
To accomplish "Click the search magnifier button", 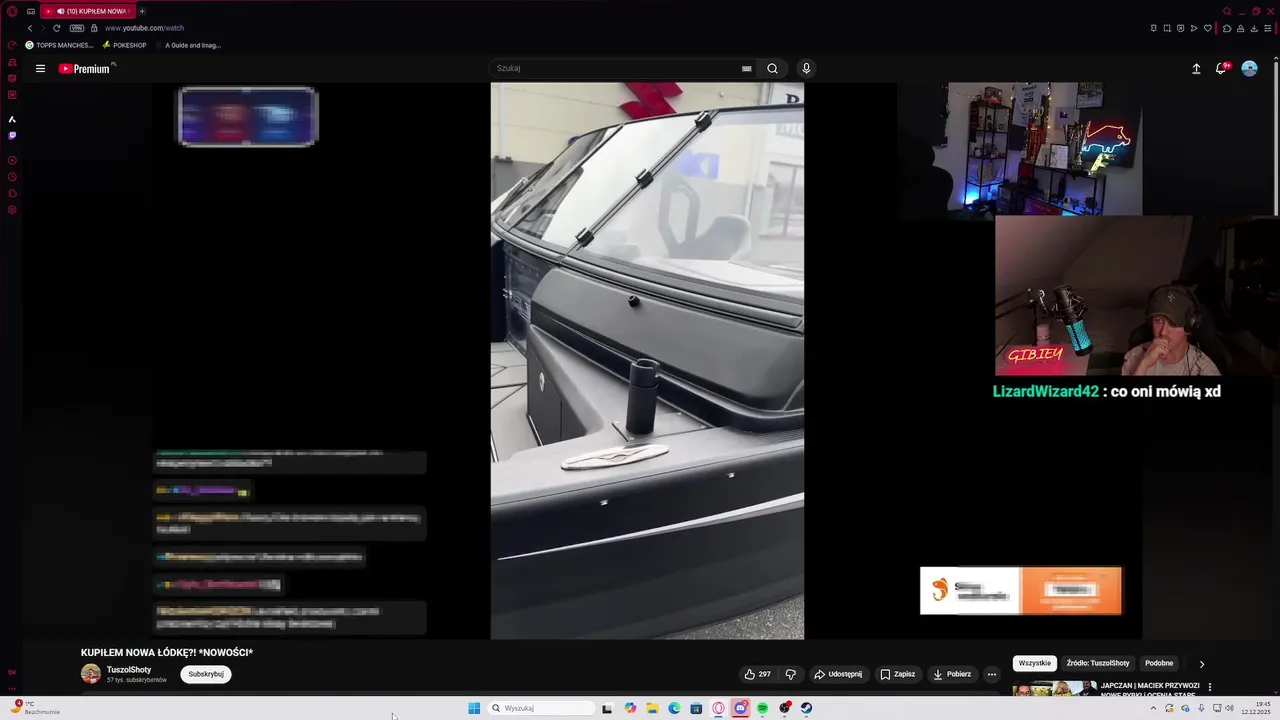I will 772,69.
